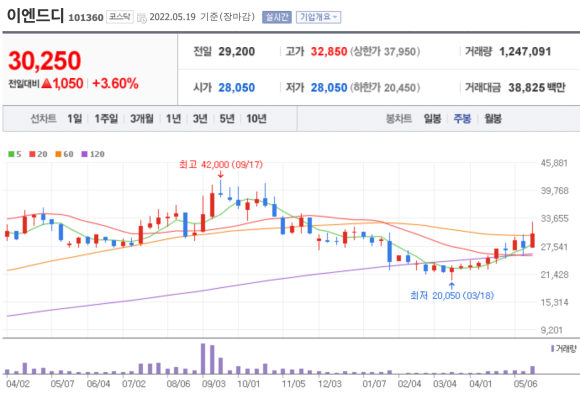This screenshot has width=580, height=393.
Task: Click the 거래대금 value 38,825 백만
Action: (537, 88)
